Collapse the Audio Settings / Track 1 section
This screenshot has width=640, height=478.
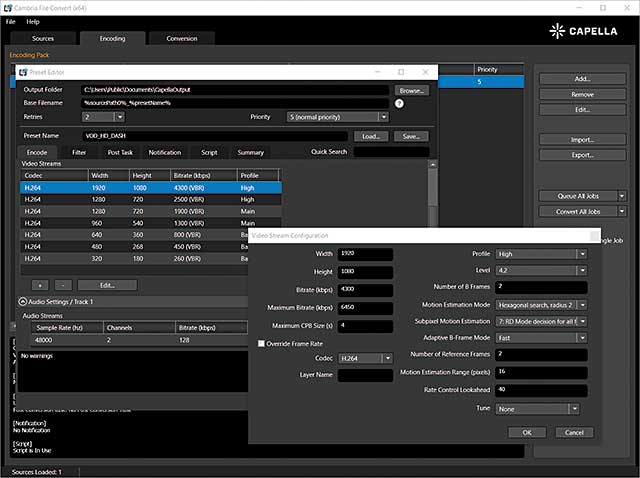(22, 302)
